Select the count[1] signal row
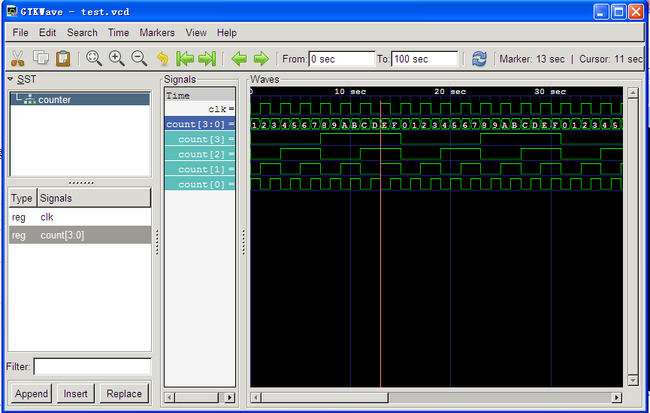Image resolution: width=650 pixels, height=413 pixels. (200, 169)
